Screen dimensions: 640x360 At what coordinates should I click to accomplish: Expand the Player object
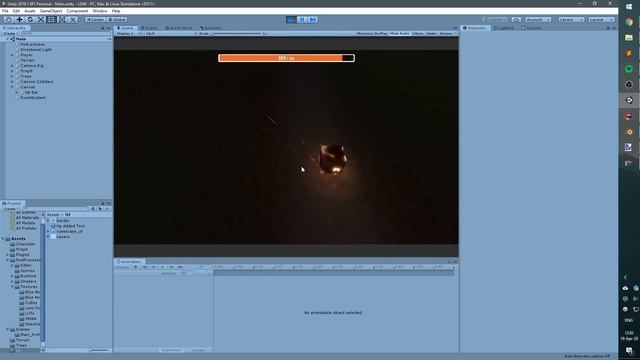tap(12, 55)
